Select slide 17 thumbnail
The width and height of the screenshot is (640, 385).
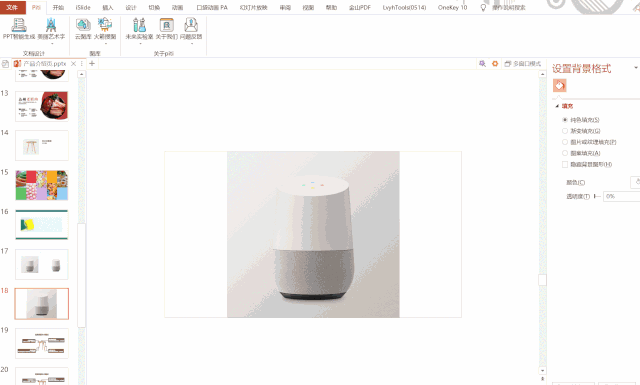(x=42, y=264)
